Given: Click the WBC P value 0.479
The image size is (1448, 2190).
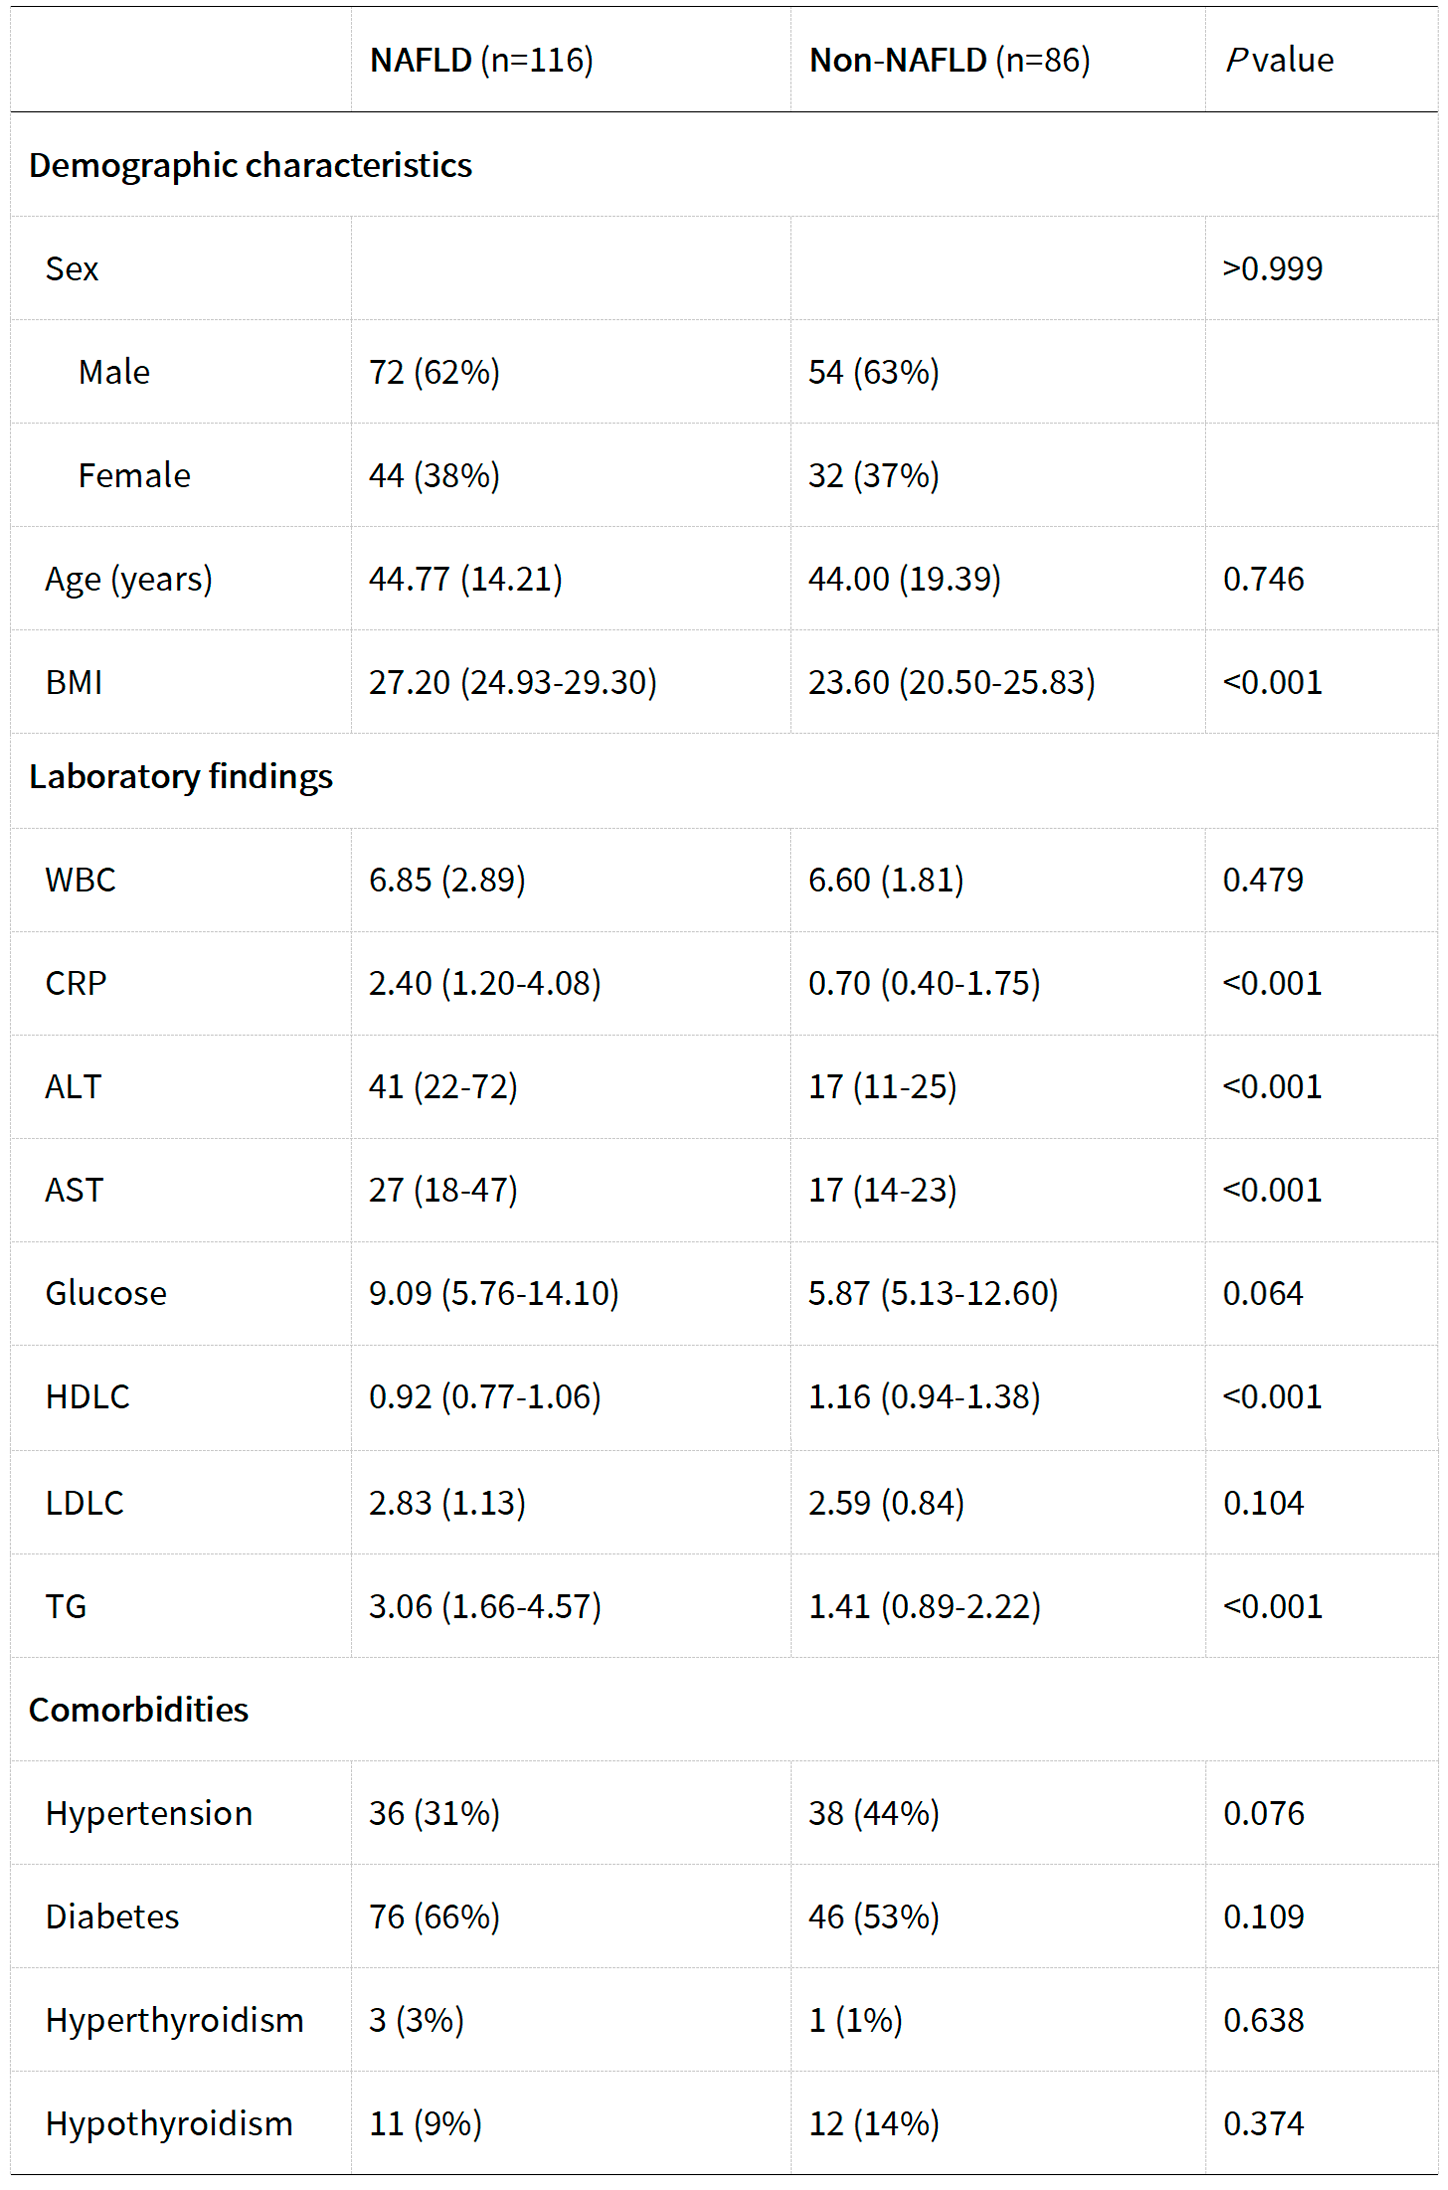Looking at the screenshot, I should [x=1263, y=880].
